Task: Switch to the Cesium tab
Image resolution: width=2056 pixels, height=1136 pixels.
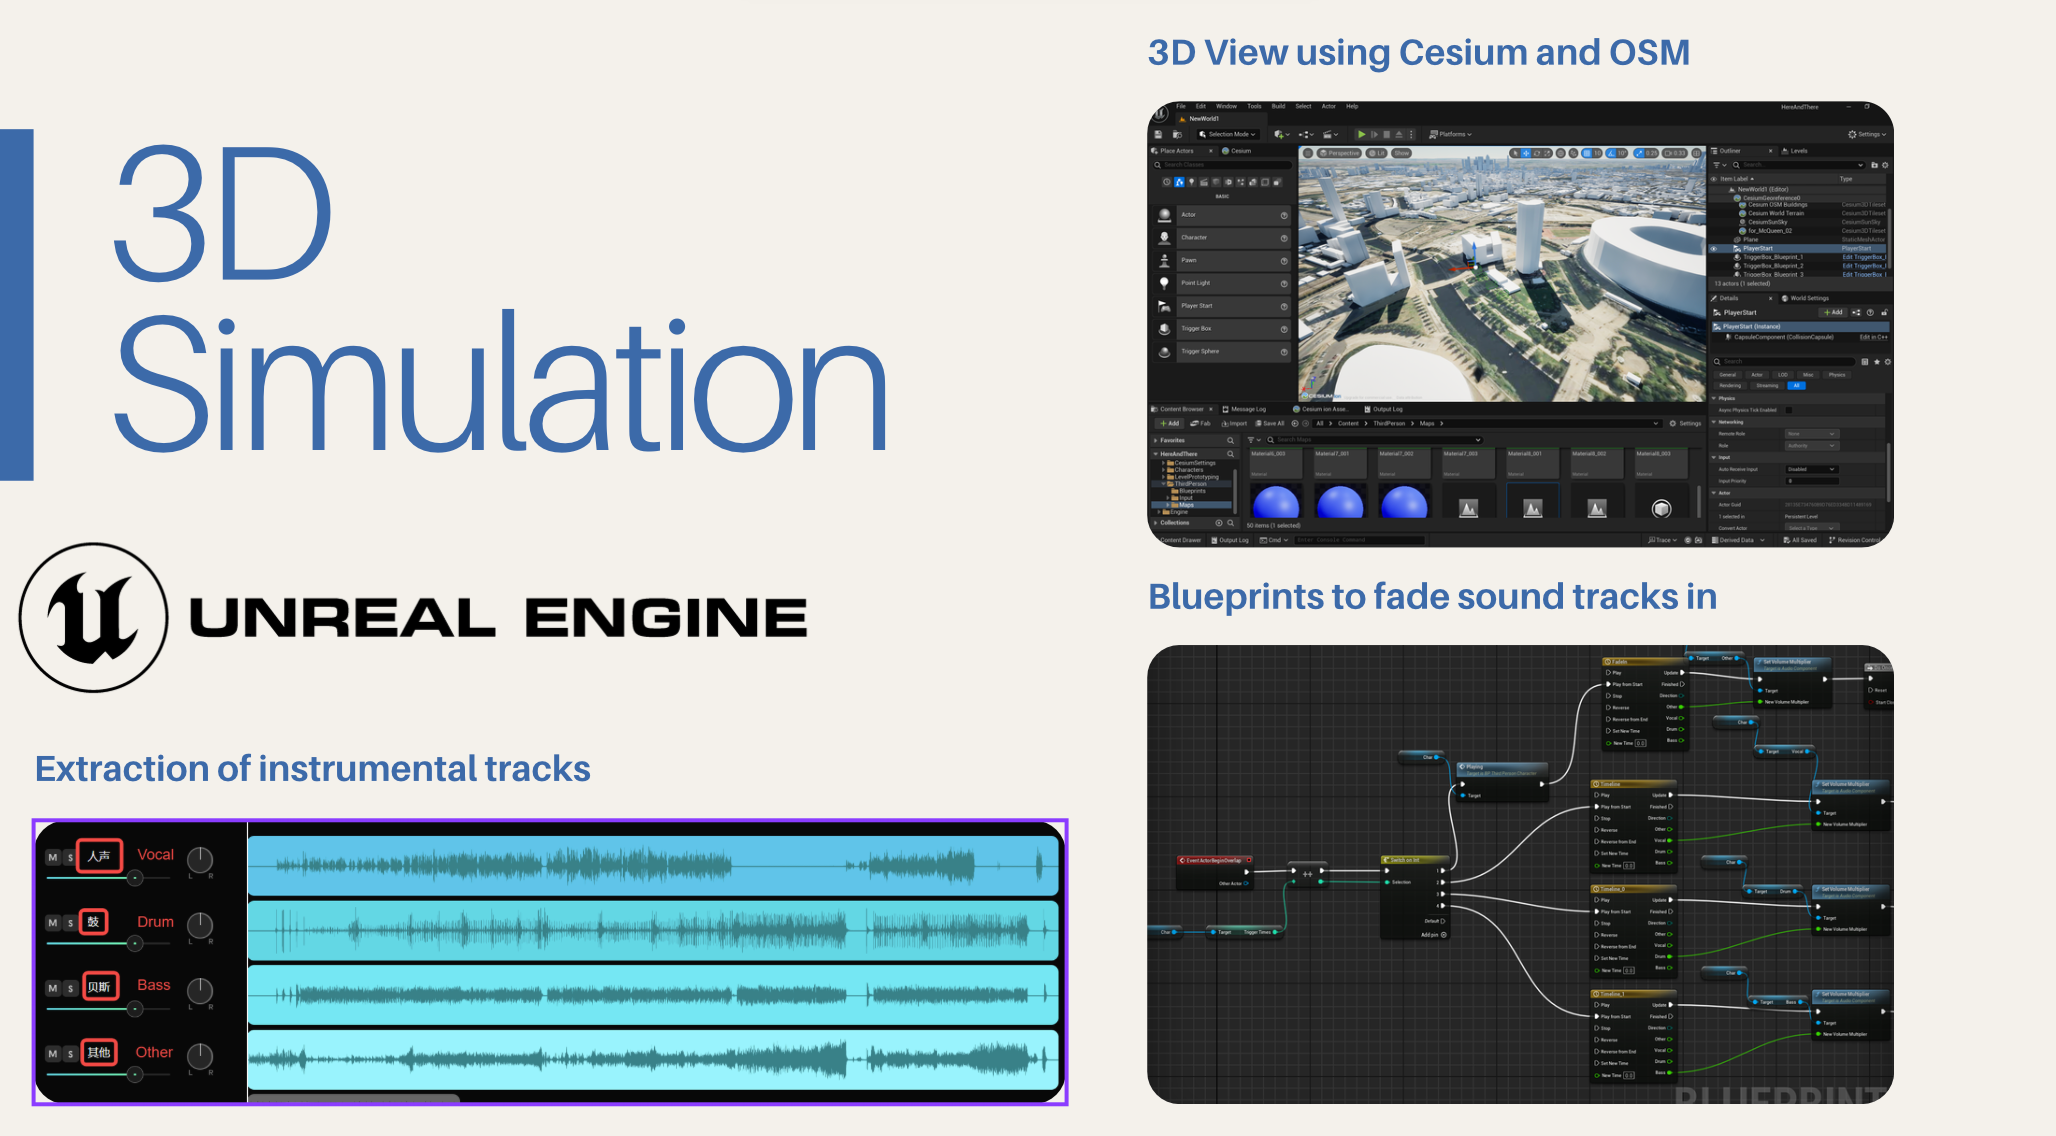Action: pos(1238,151)
